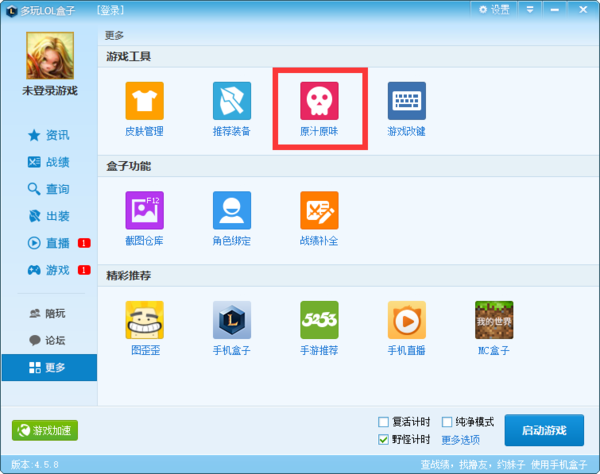This screenshot has height=474, width=600.
Task: Open 截图仓库 screenshot library
Action: [x=144, y=218]
